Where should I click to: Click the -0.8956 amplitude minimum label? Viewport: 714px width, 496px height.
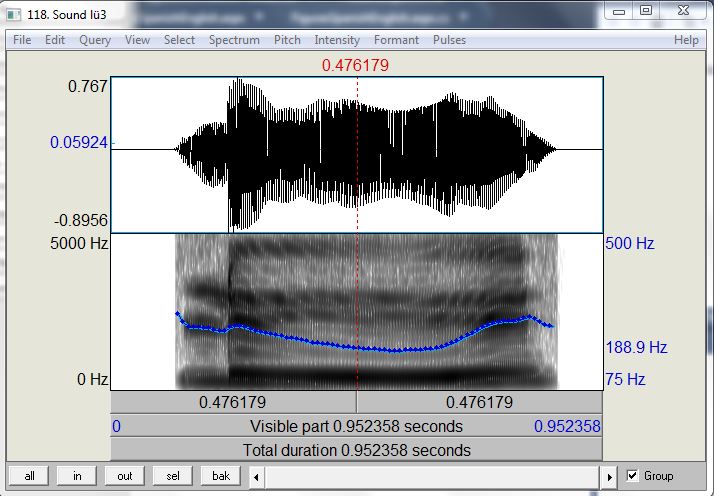[x=81, y=221]
